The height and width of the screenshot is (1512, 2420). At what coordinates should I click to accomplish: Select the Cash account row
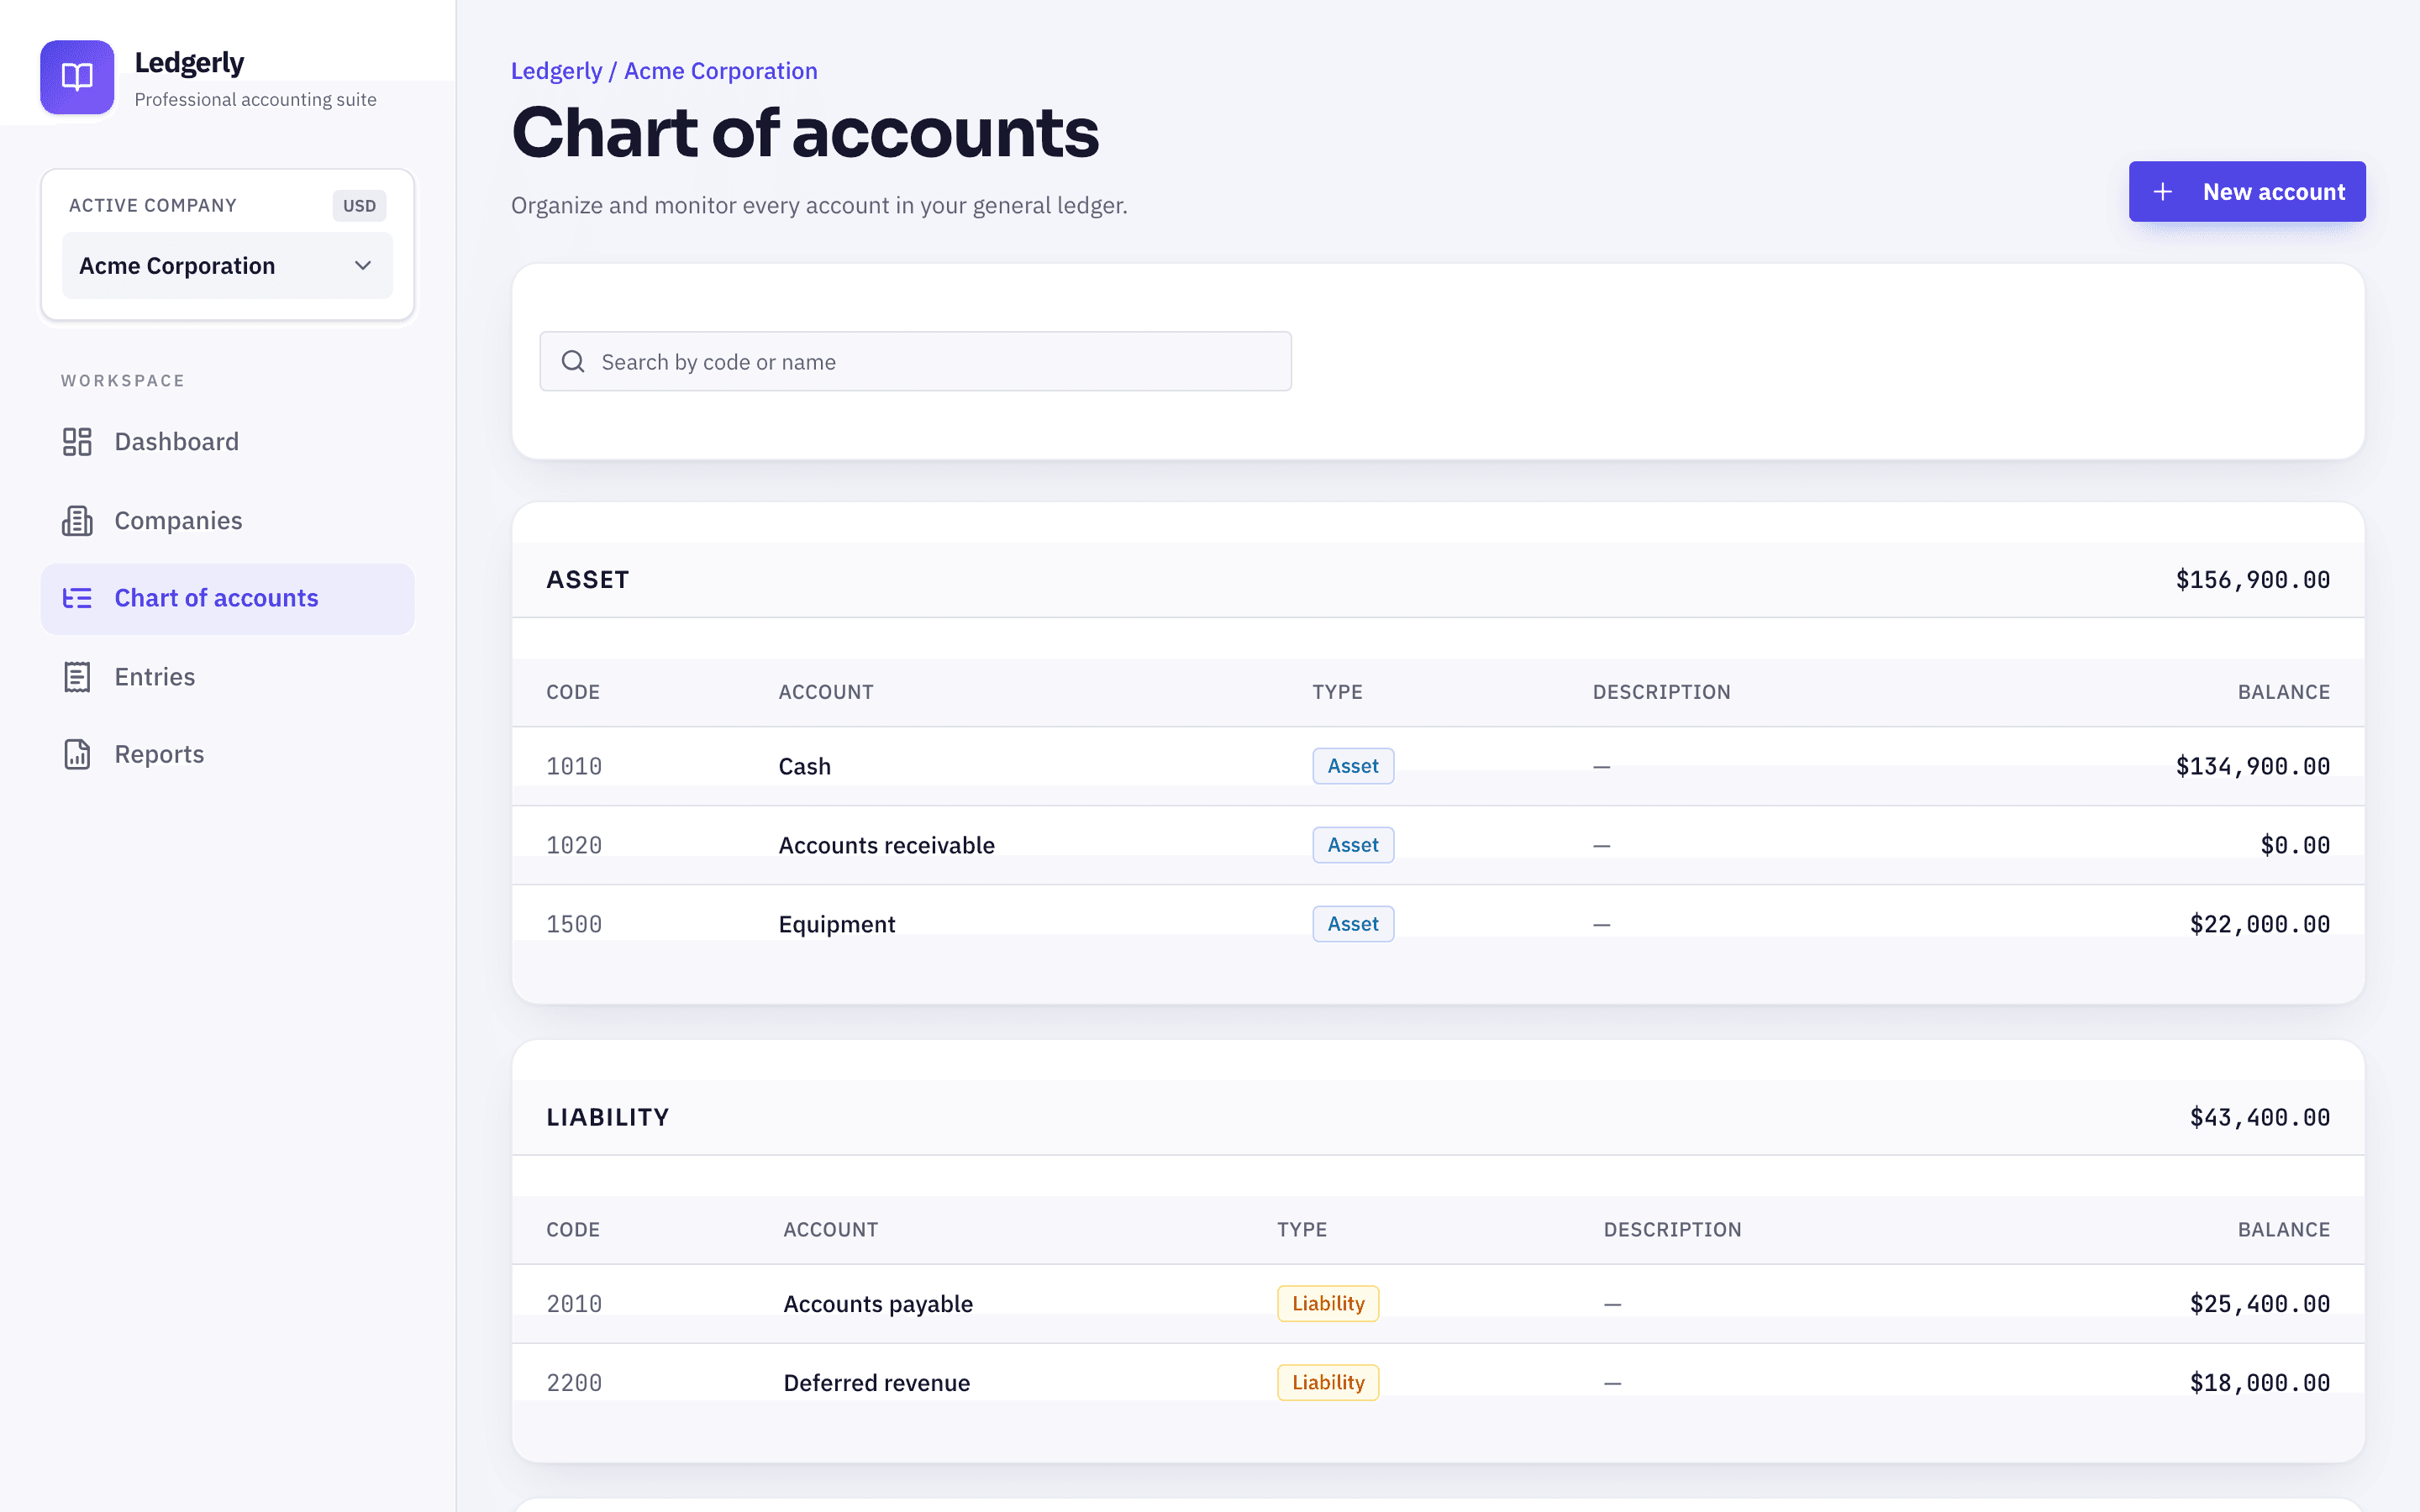point(1438,766)
